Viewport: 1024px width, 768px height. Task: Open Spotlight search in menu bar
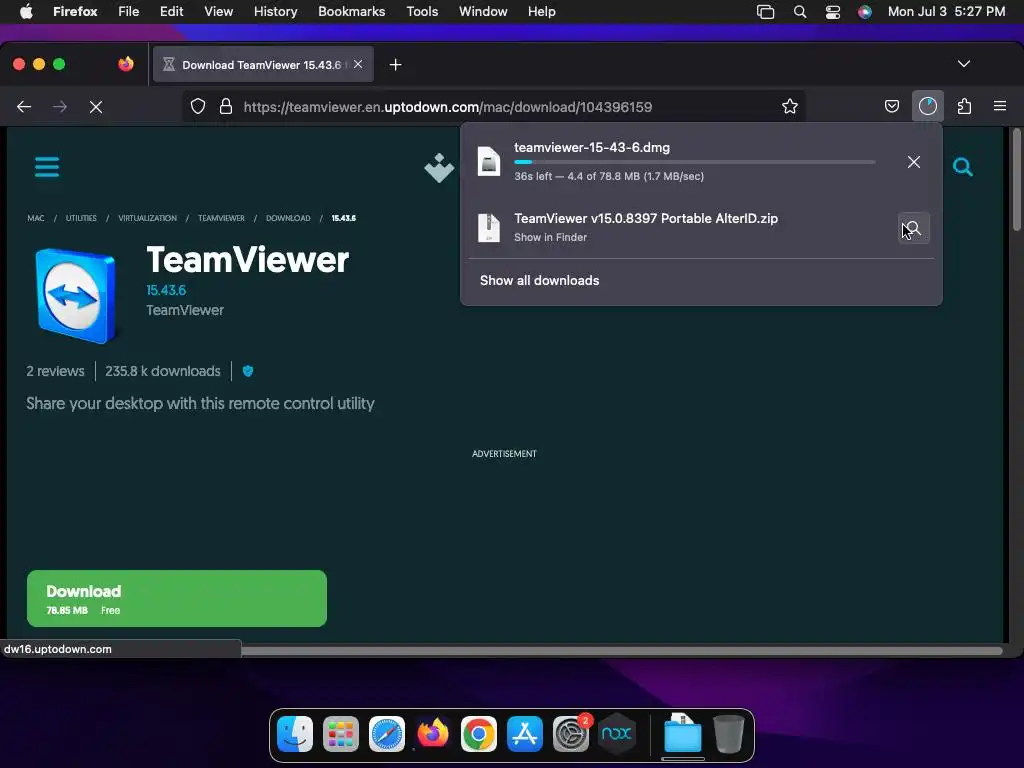click(799, 12)
